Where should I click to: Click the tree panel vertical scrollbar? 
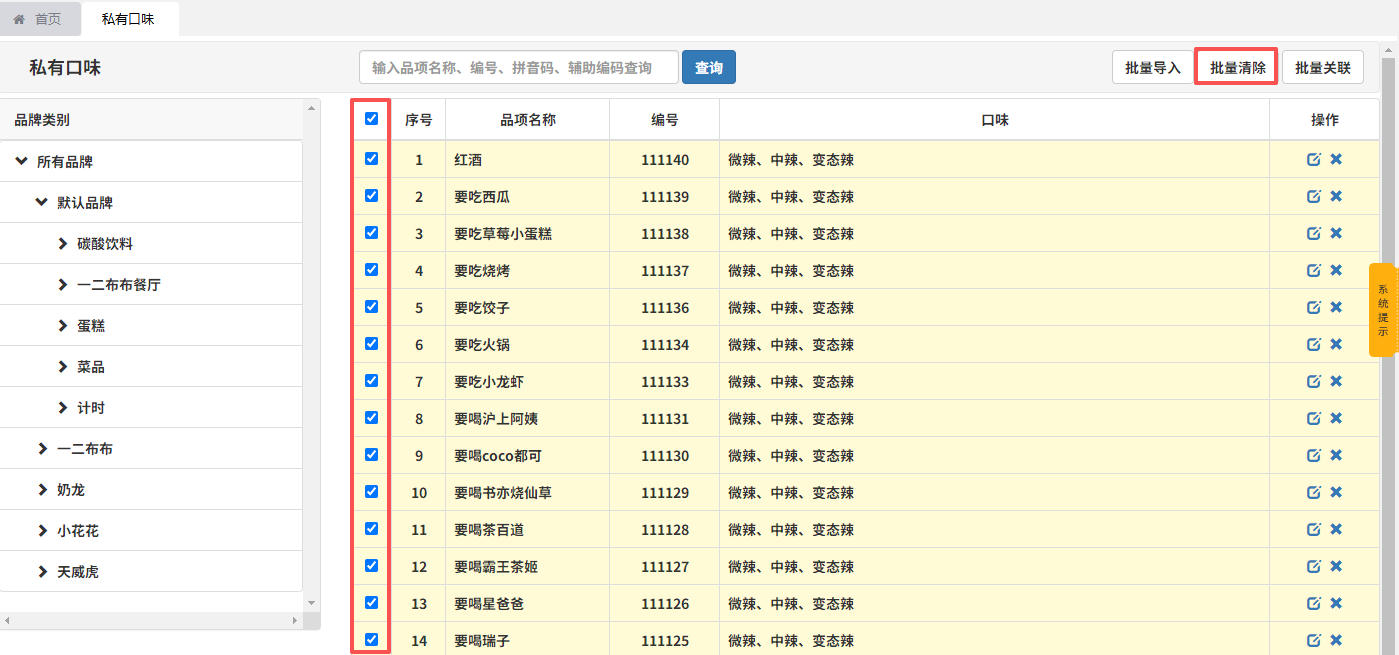(x=312, y=355)
